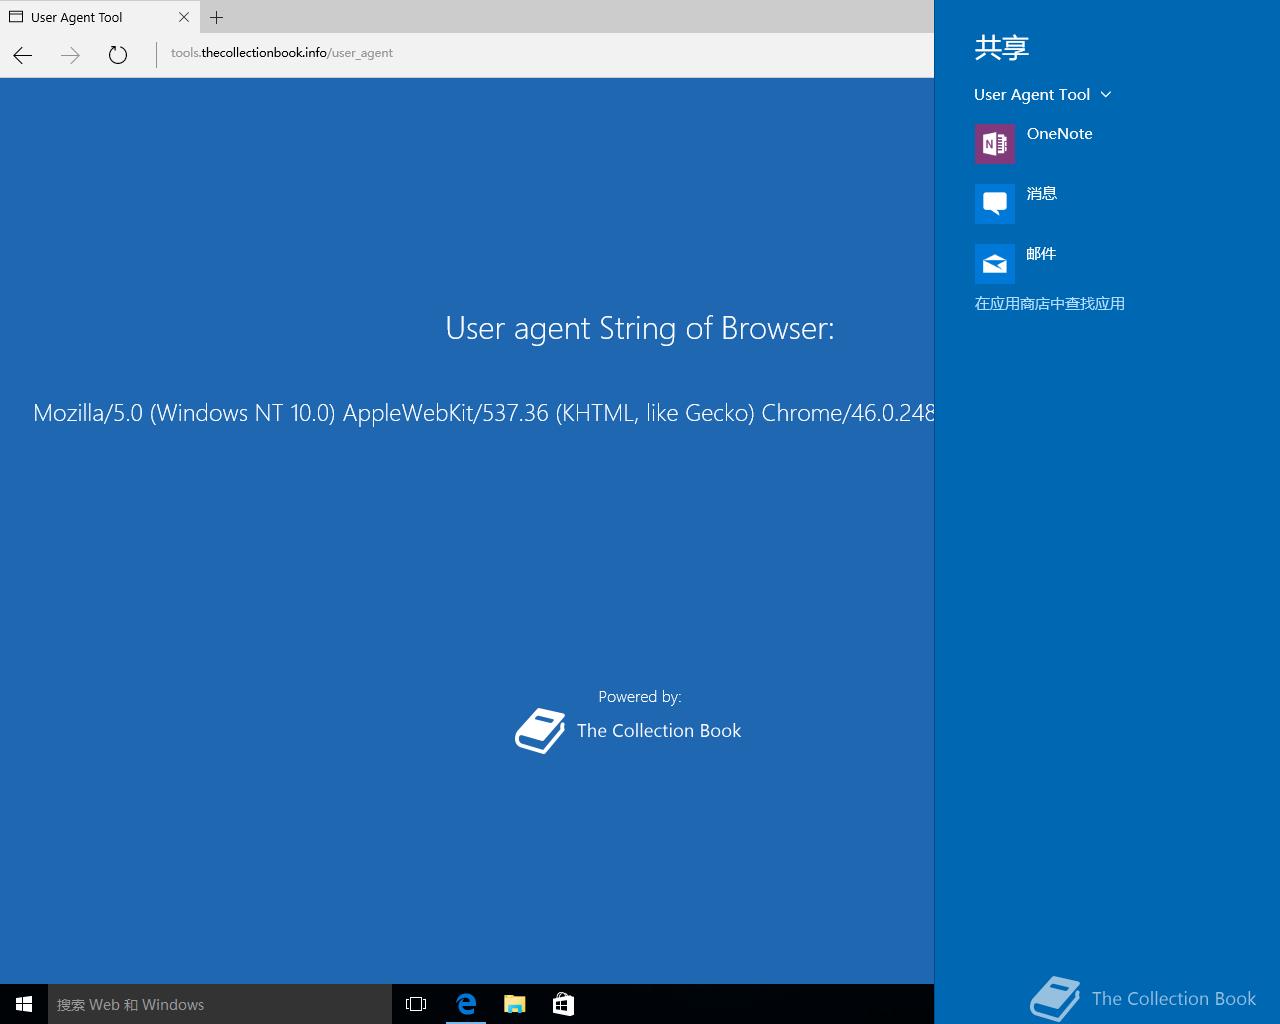
Task: Open the 在应用商店中查找应用 link
Action: [1049, 303]
